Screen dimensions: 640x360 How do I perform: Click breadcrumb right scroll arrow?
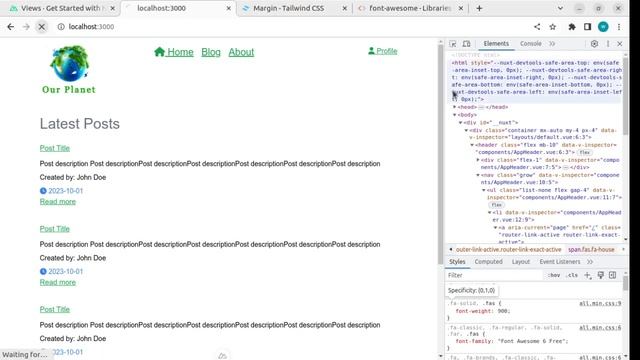coord(623,249)
